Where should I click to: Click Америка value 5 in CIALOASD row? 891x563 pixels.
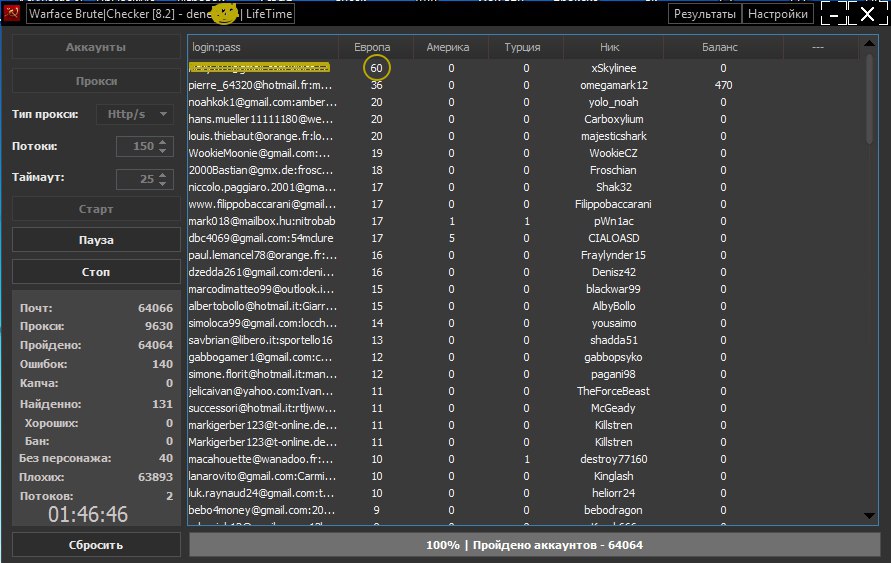[451, 238]
